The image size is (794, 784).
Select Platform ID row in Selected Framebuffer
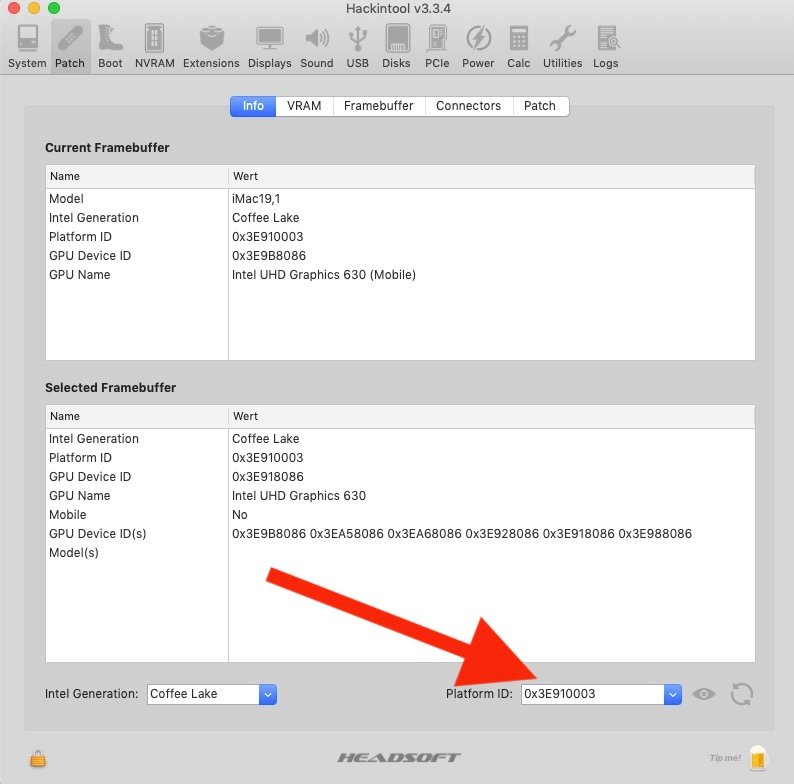[400, 458]
